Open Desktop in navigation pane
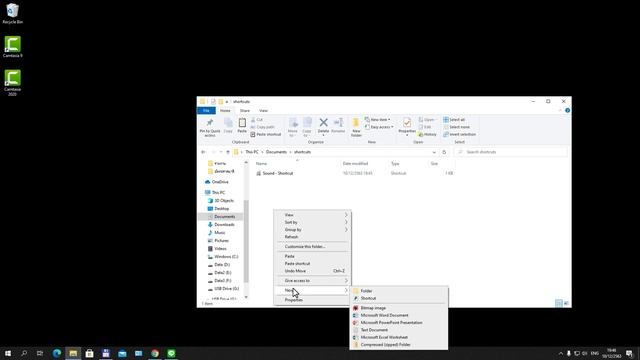 point(222,209)
